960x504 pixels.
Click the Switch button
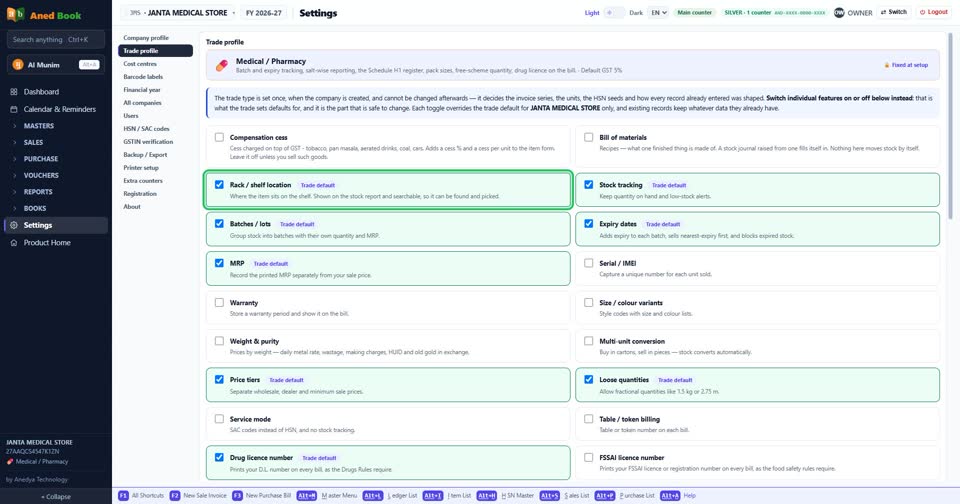pos(894,12)
